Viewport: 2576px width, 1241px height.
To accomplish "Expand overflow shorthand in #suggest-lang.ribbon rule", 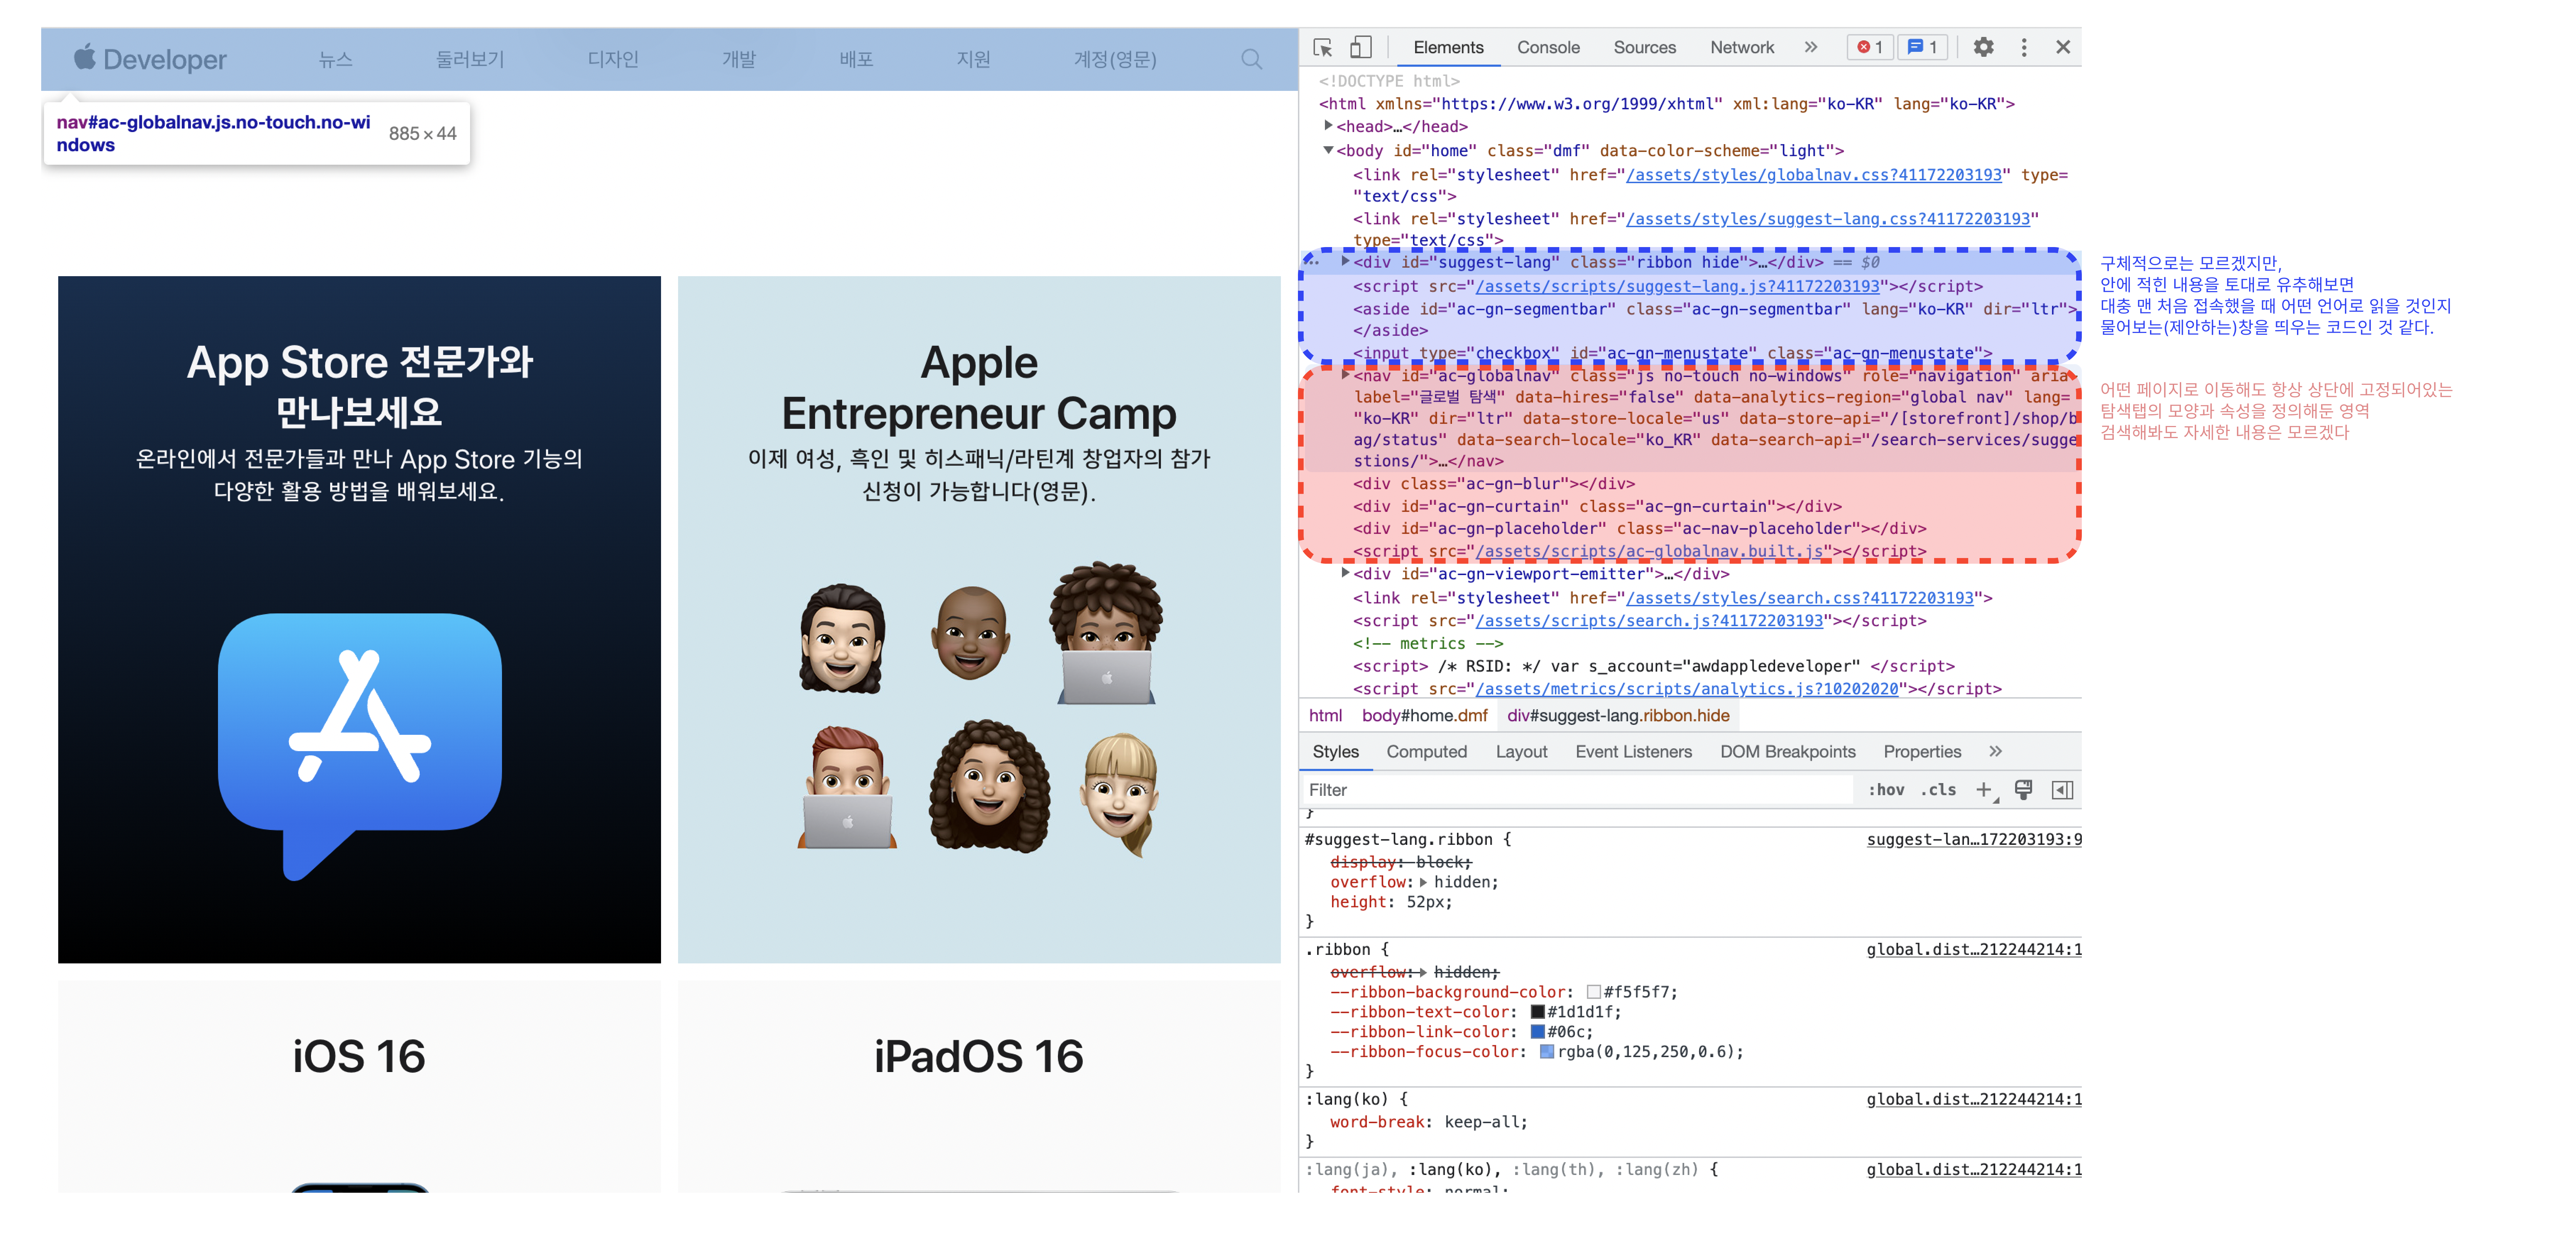I will tap(1423, 882).
